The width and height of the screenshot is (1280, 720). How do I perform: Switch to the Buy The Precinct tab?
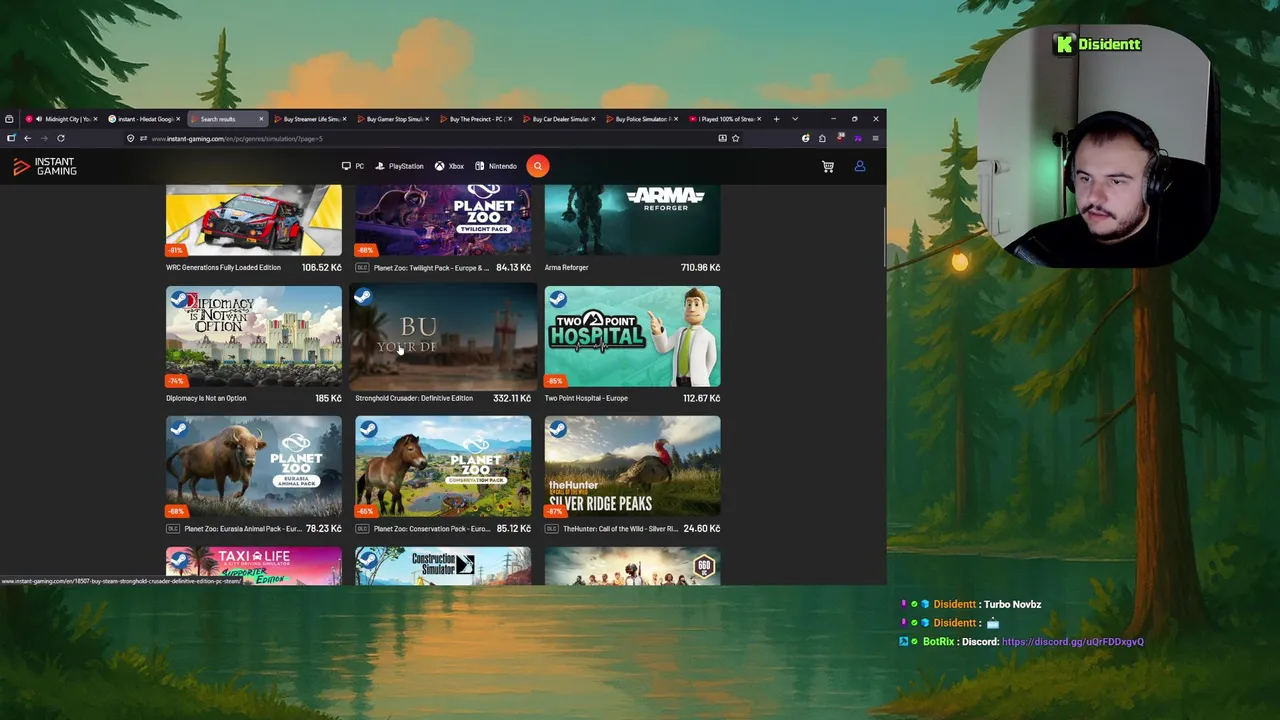(x=476, y=119)
